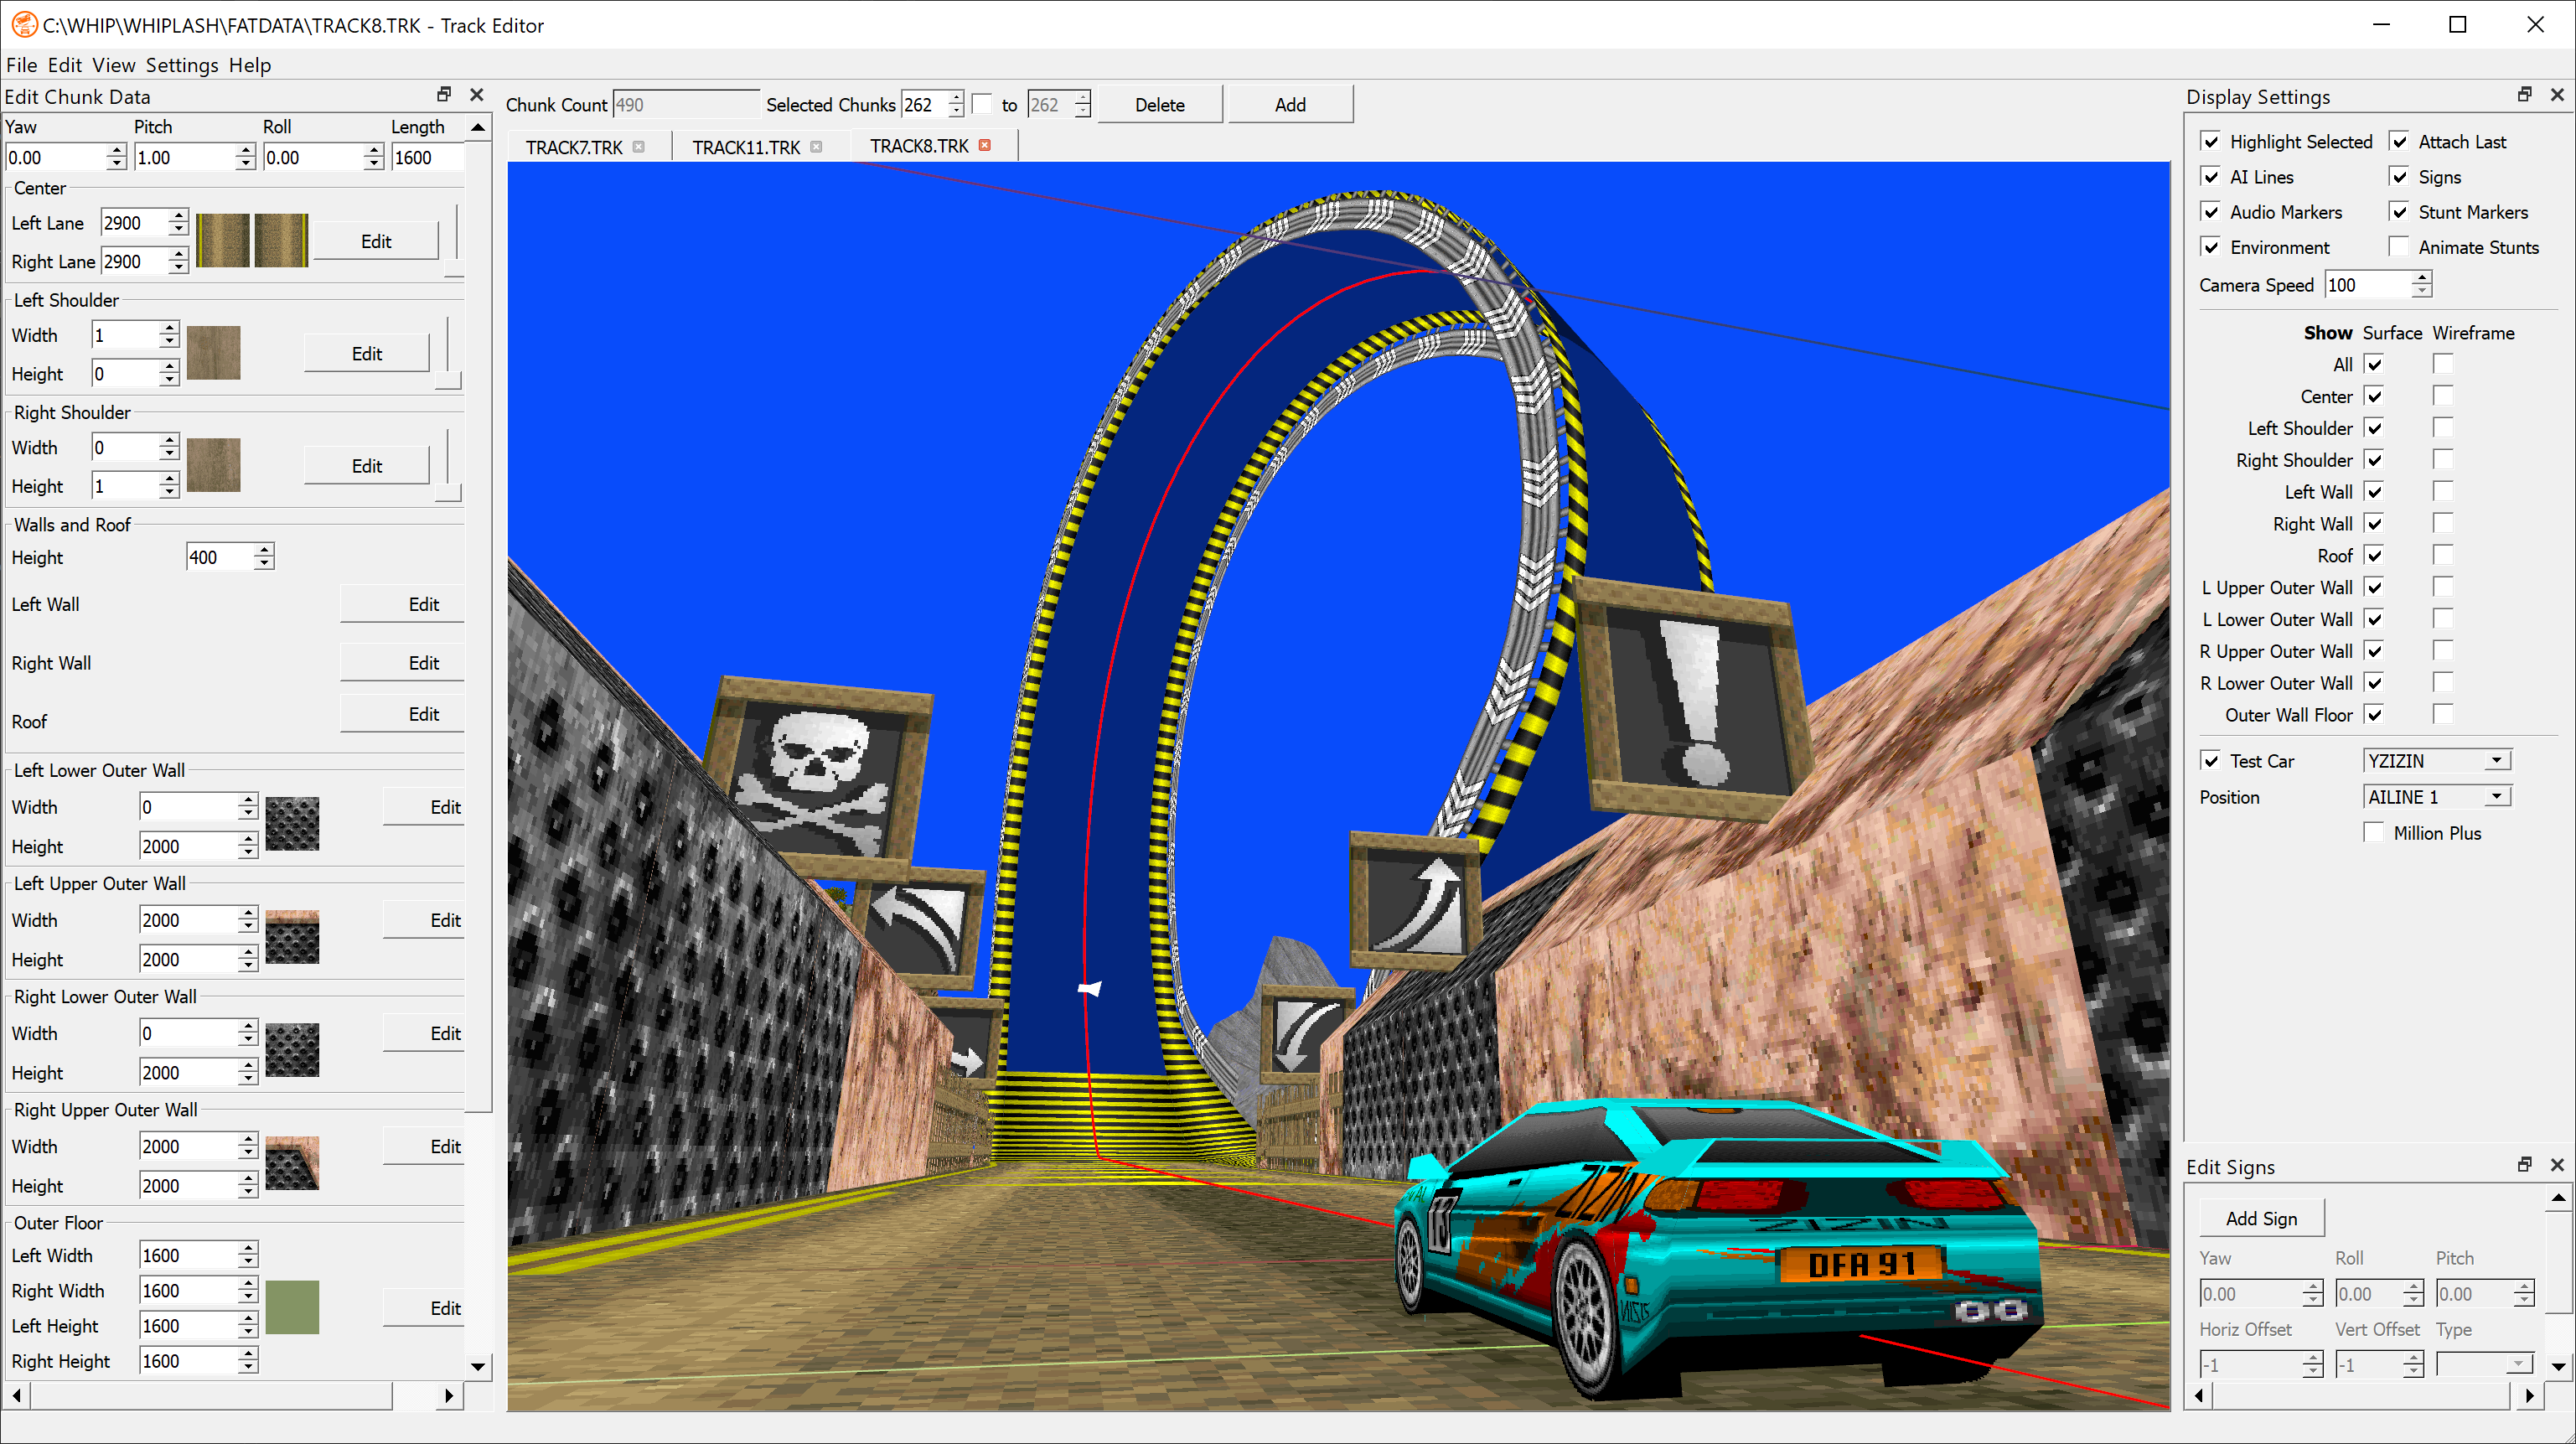
Task: Close the TRACK7.TRK tab icon
Action: point(639,147)
